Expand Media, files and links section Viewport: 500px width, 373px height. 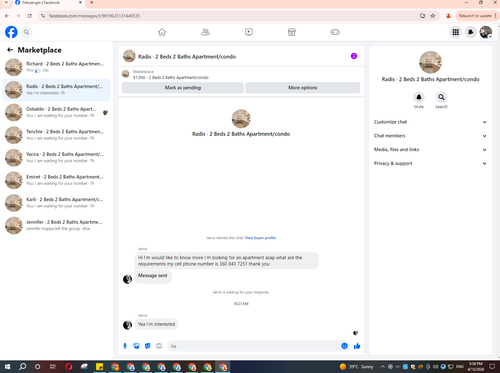pyautogui.click(x=430, y=150)
